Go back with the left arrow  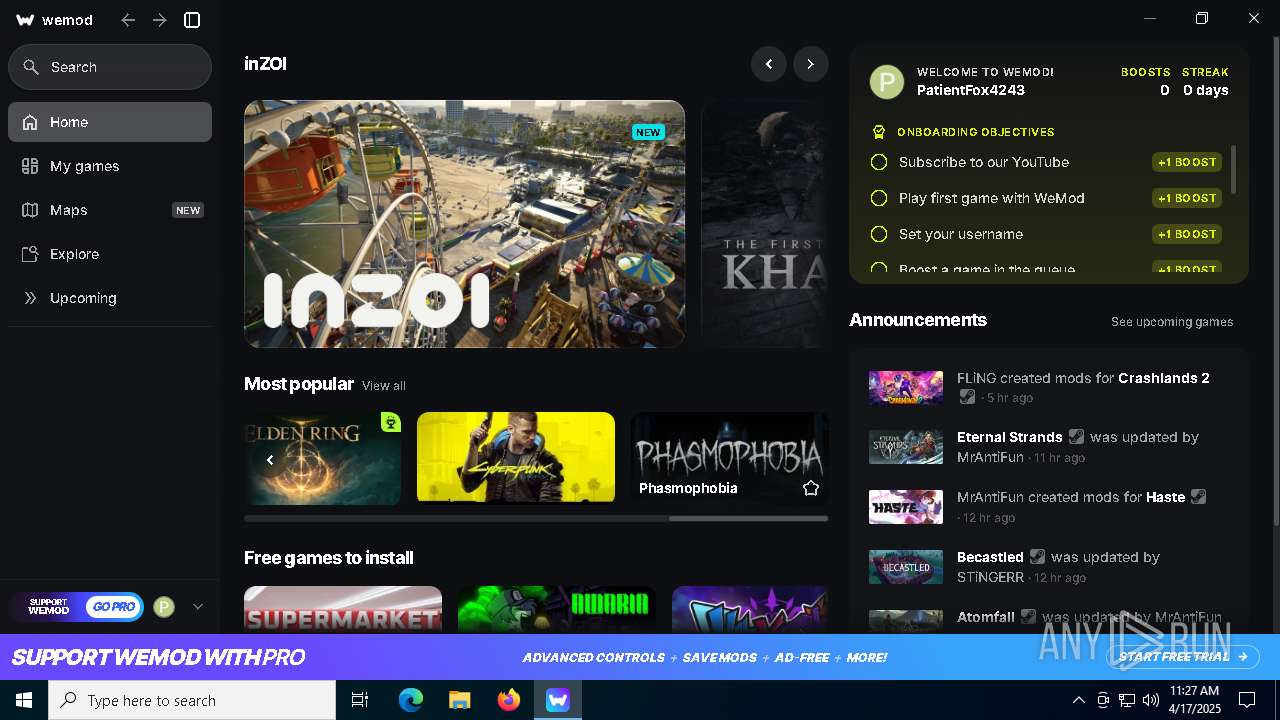point(128,20)
